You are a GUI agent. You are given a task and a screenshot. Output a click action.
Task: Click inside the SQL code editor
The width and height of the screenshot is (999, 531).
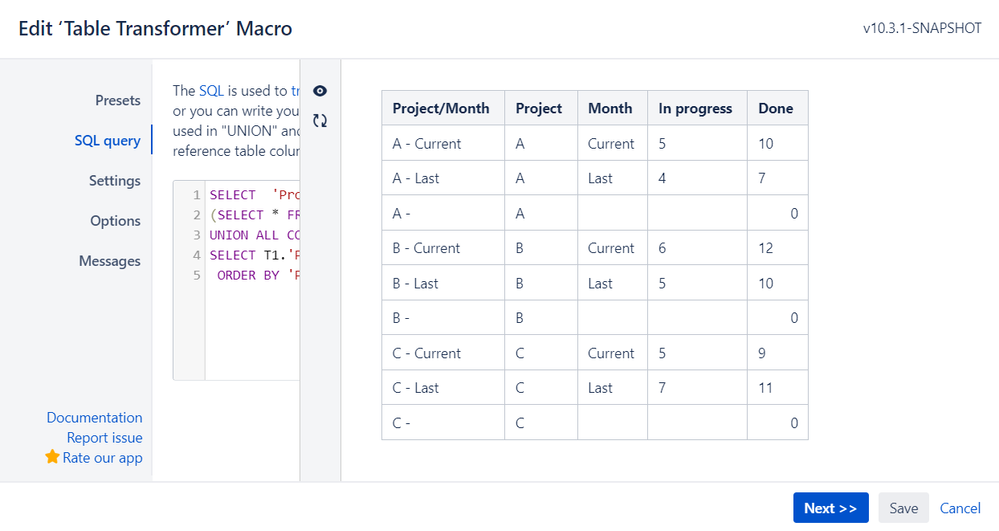(x=254, y=320)
